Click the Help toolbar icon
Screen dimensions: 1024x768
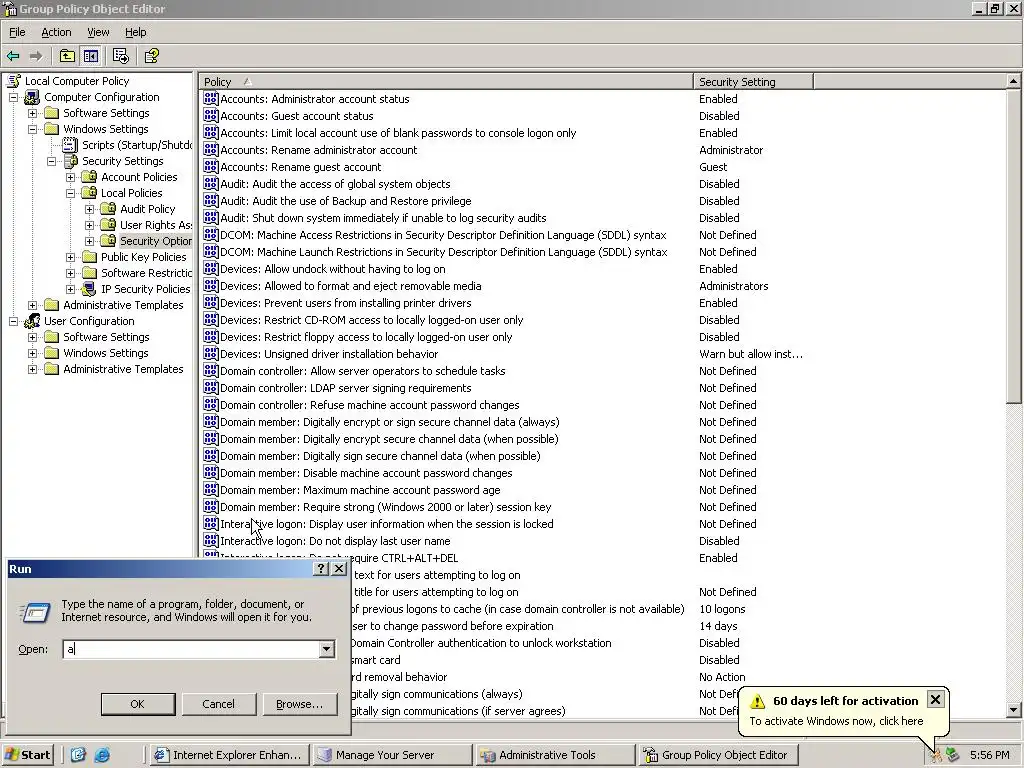152,56
